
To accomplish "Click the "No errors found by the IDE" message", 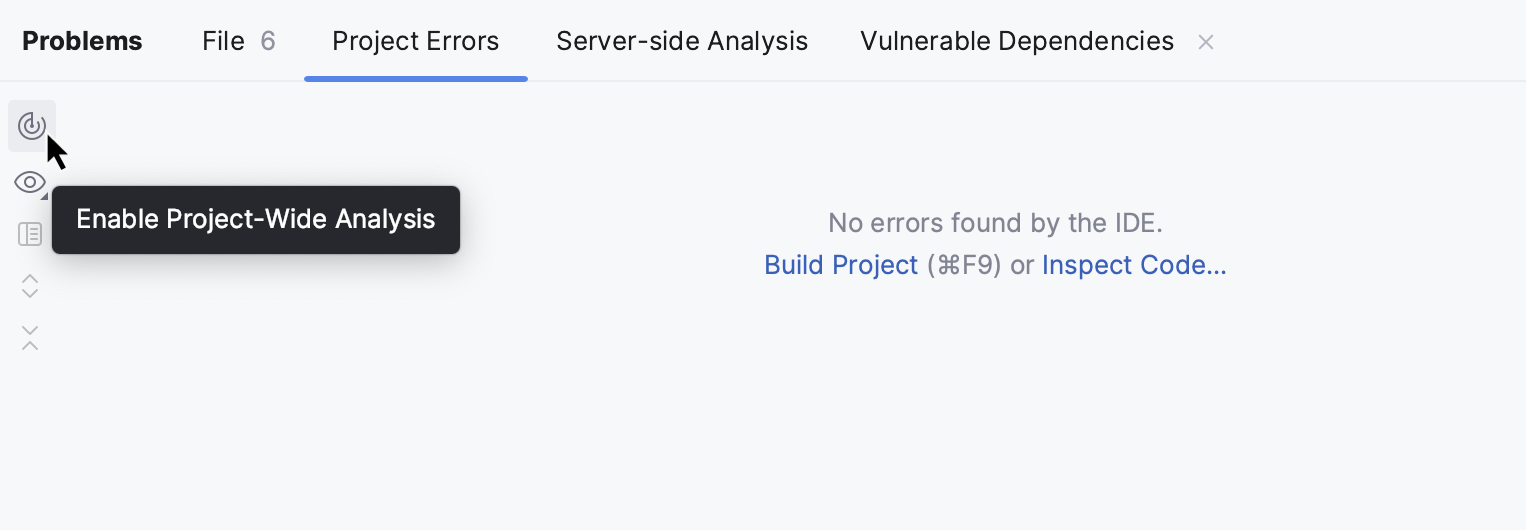I will point(995,222).
